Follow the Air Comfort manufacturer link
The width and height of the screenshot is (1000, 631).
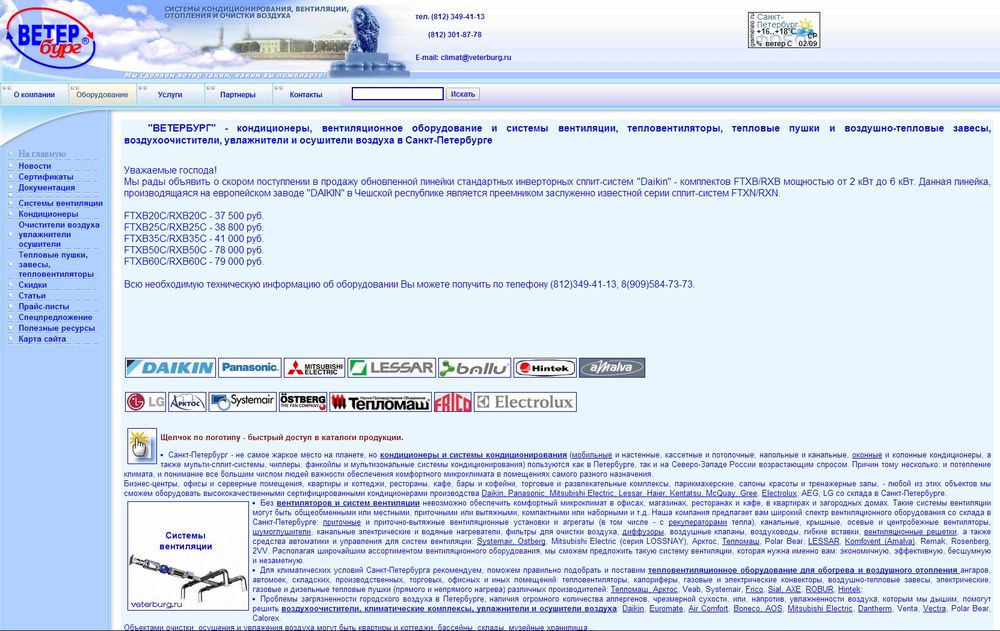[709, 609]
